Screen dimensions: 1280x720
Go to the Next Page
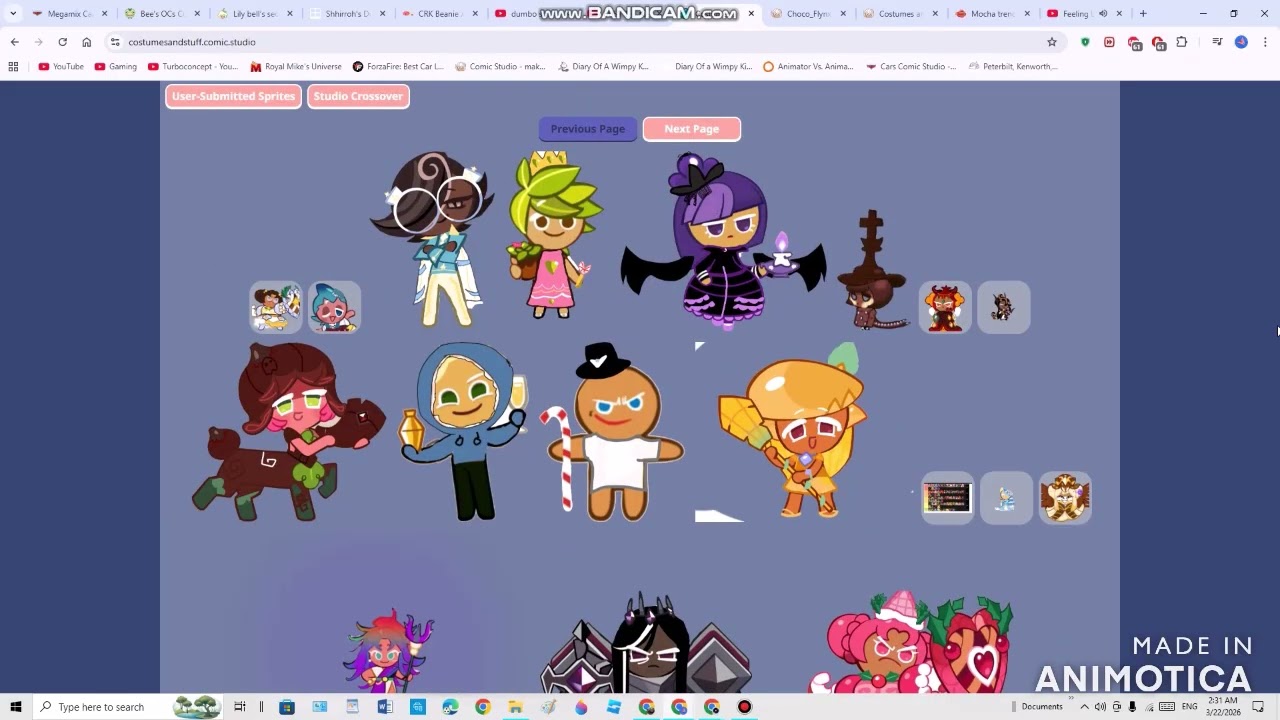(x=691, y=129)
